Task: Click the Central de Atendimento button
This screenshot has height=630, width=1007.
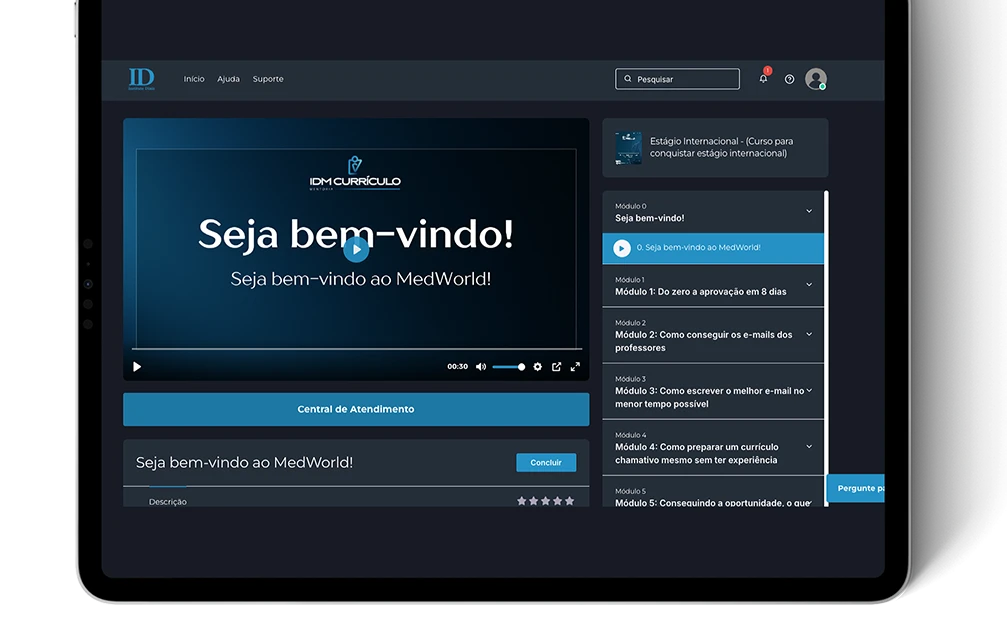Action: coord(356,409)
